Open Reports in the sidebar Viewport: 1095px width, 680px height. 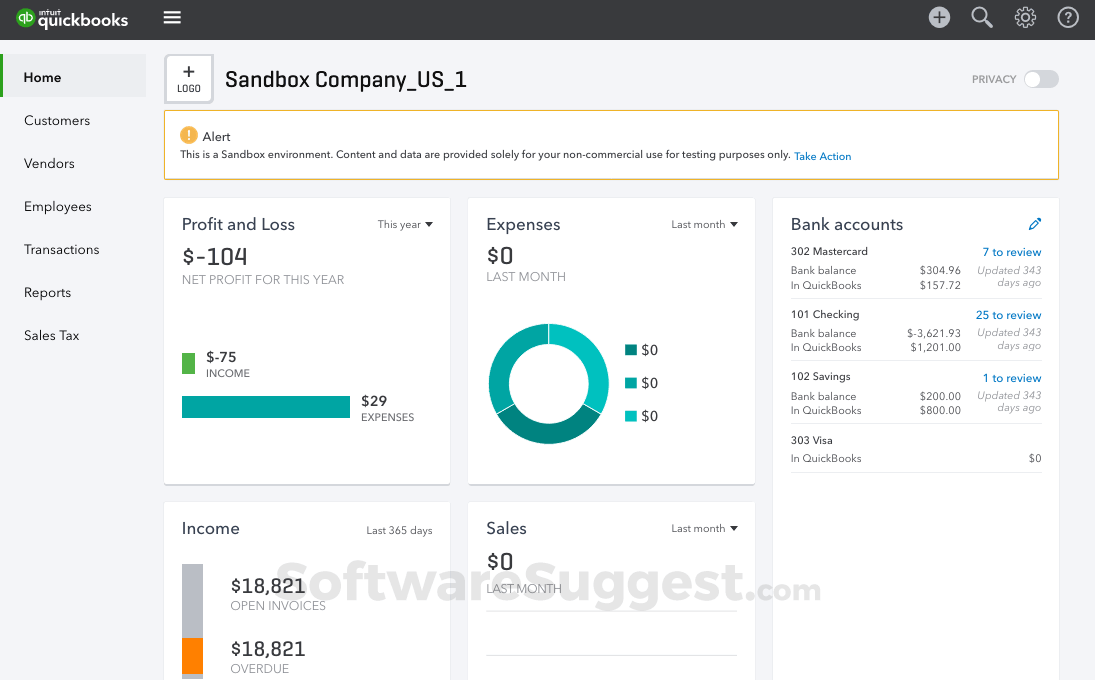(47, 292)
